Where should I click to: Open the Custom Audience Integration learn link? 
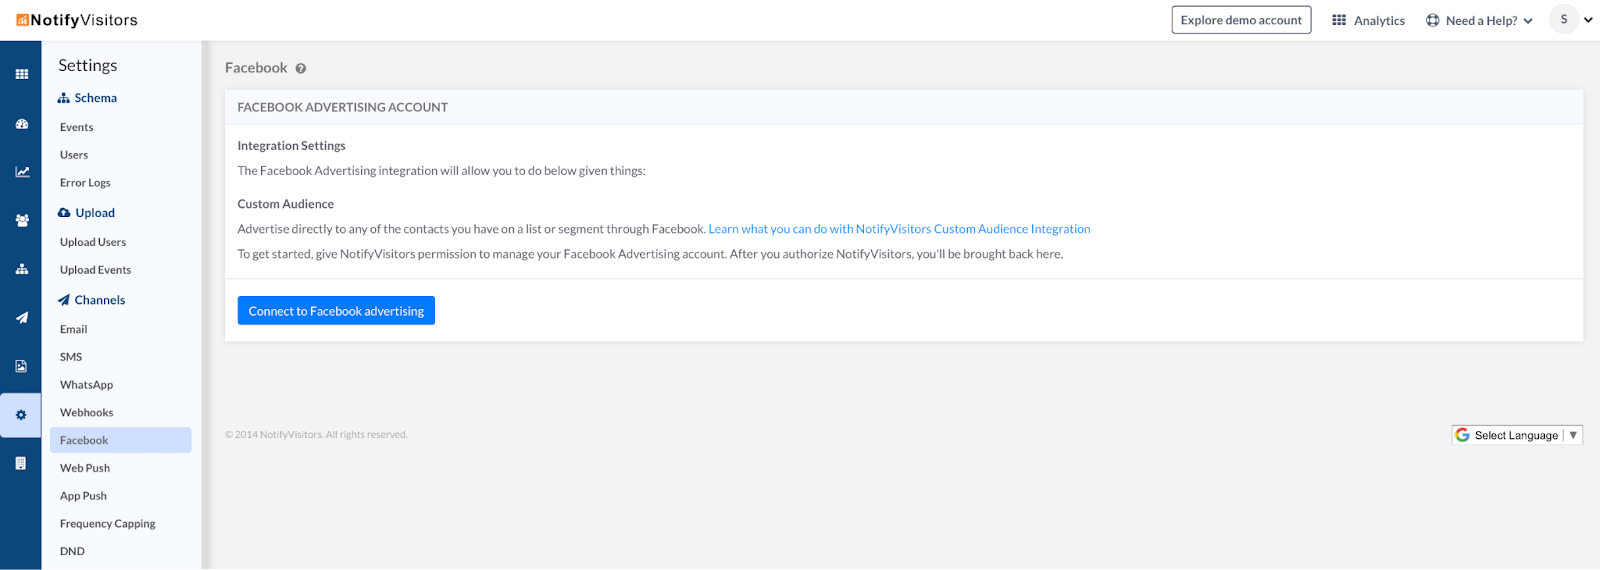(x=899, y=229)
